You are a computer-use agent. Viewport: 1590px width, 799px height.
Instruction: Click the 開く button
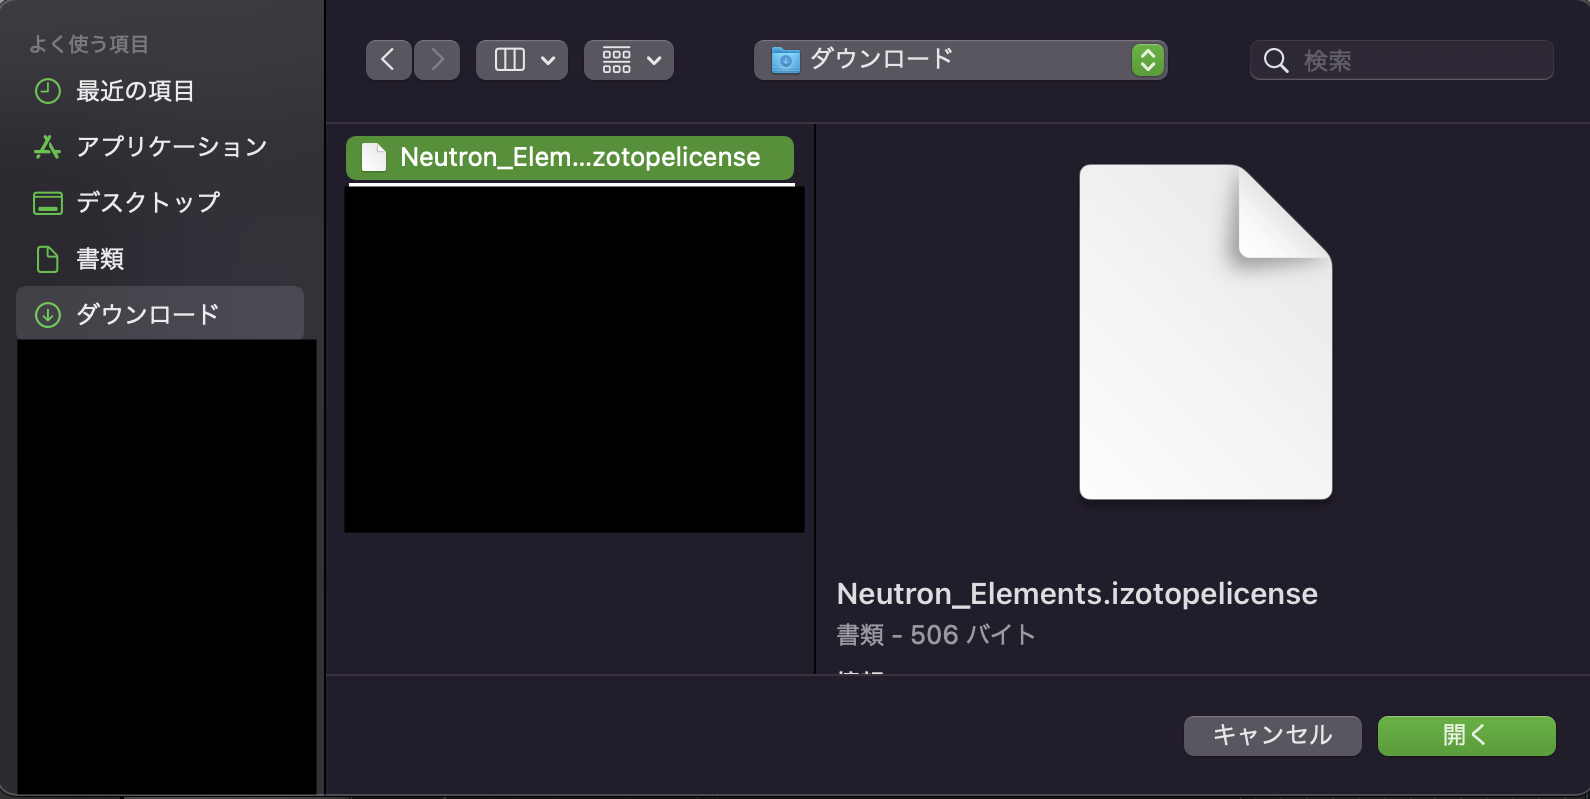(x=1467, y=736)
